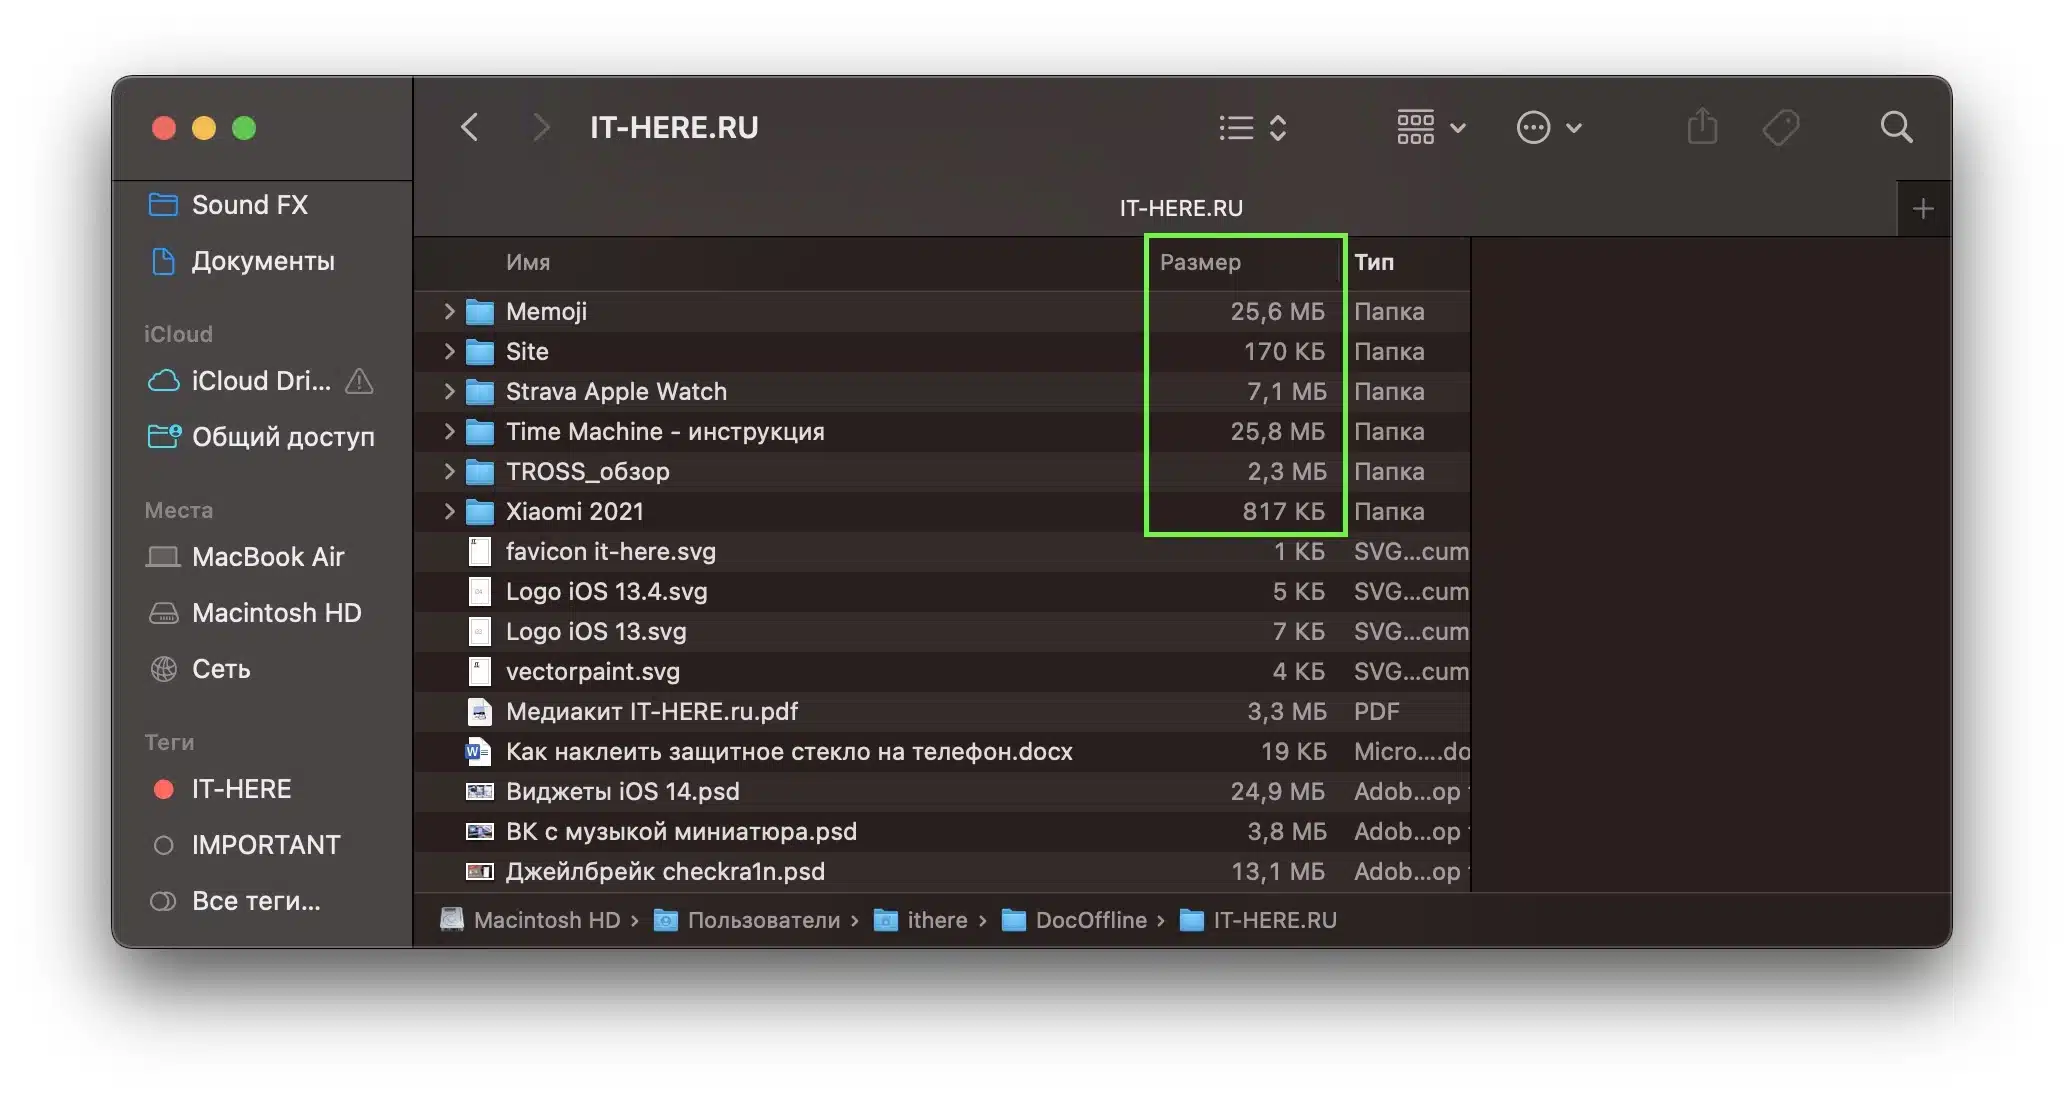Click DocOffline in the path bar

click(x=1089, y=920)
